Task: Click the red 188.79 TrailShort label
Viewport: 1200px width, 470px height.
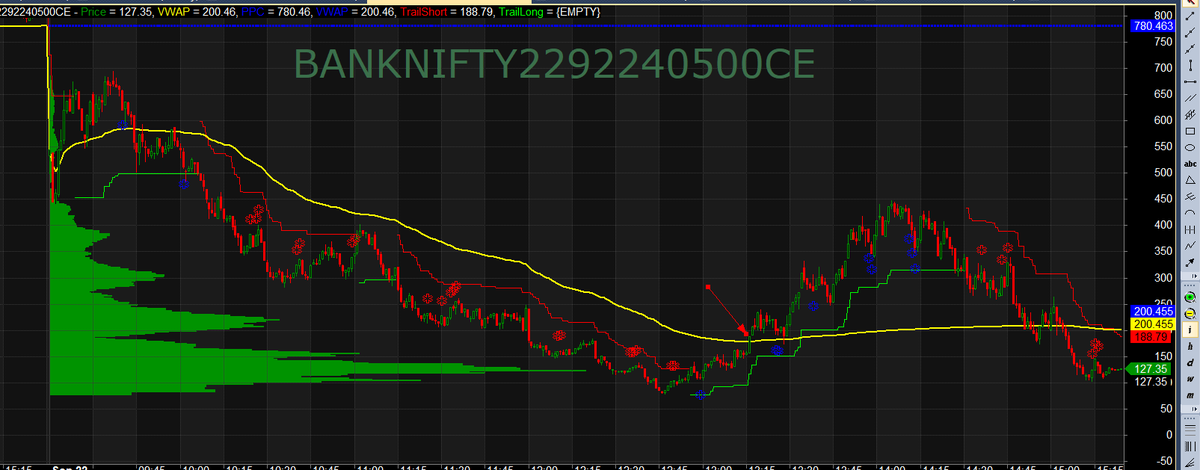Action: [x=1150, y=338]
